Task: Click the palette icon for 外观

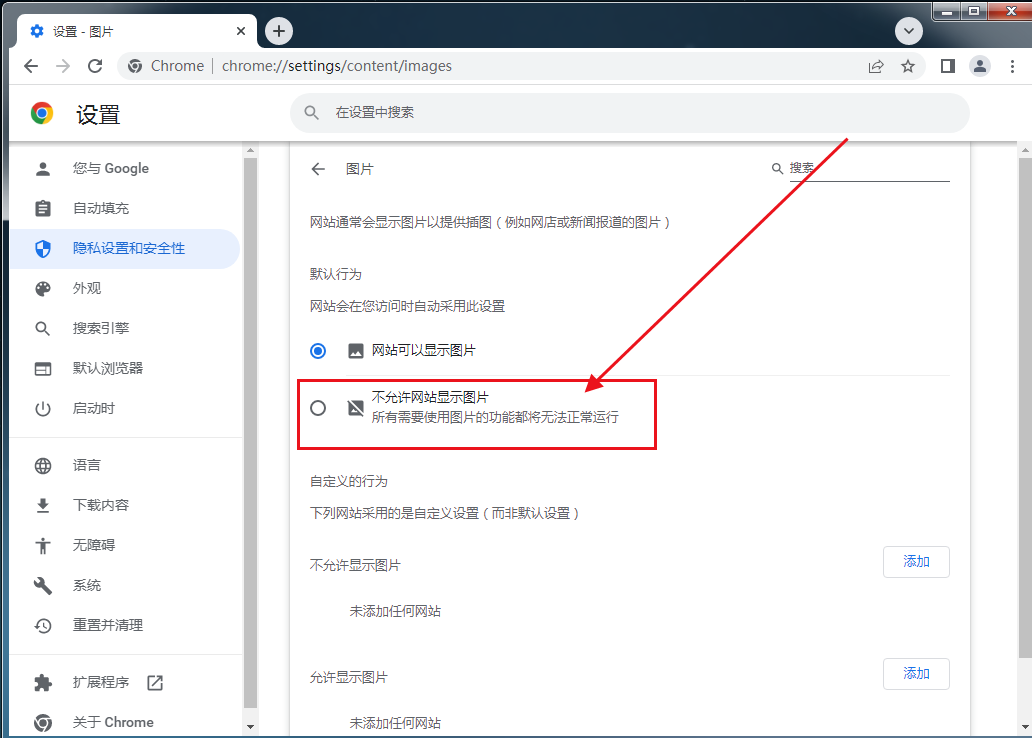Action: 43,288
